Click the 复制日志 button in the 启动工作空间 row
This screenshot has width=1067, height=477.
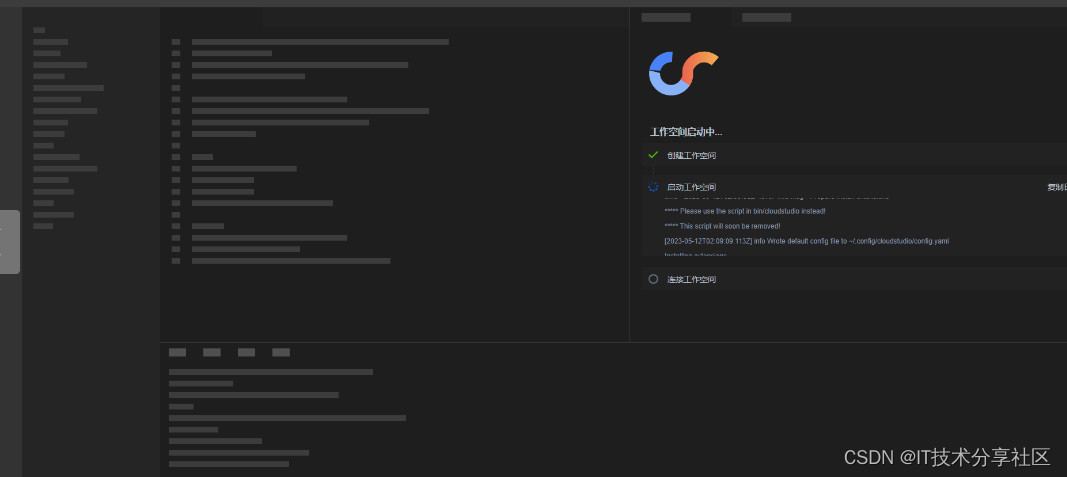pyautogui.click(x=1057, y=187)
